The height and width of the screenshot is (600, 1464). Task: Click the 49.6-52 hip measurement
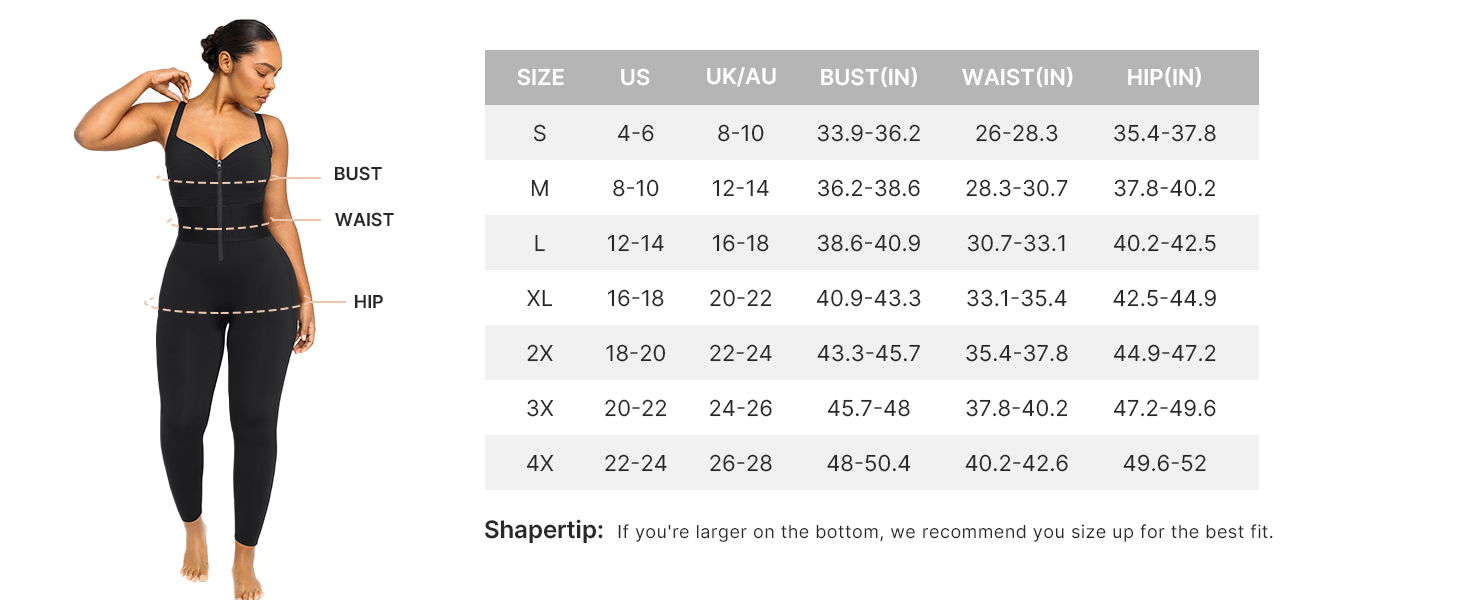point(1165,463)
